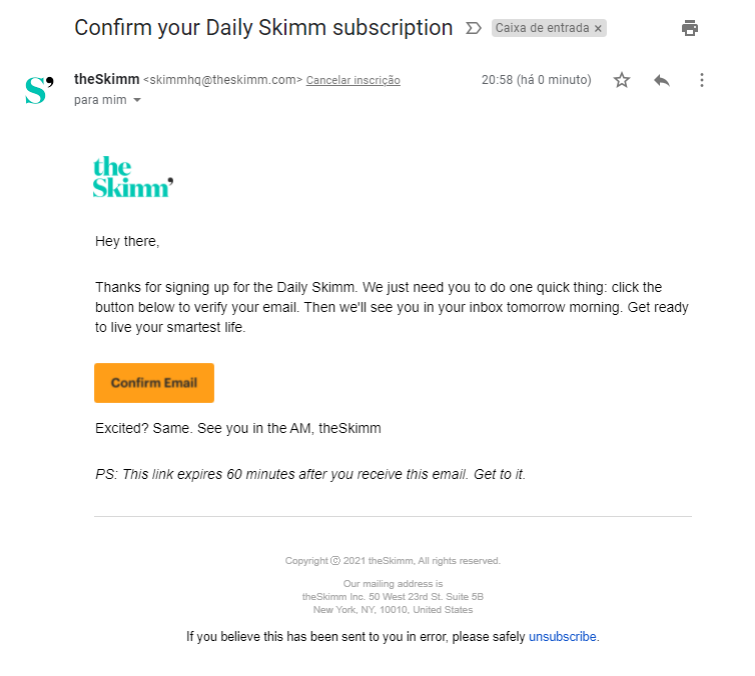Reply using the arrow icon
This screenshot has width=755, height=676.
(662, 80)
